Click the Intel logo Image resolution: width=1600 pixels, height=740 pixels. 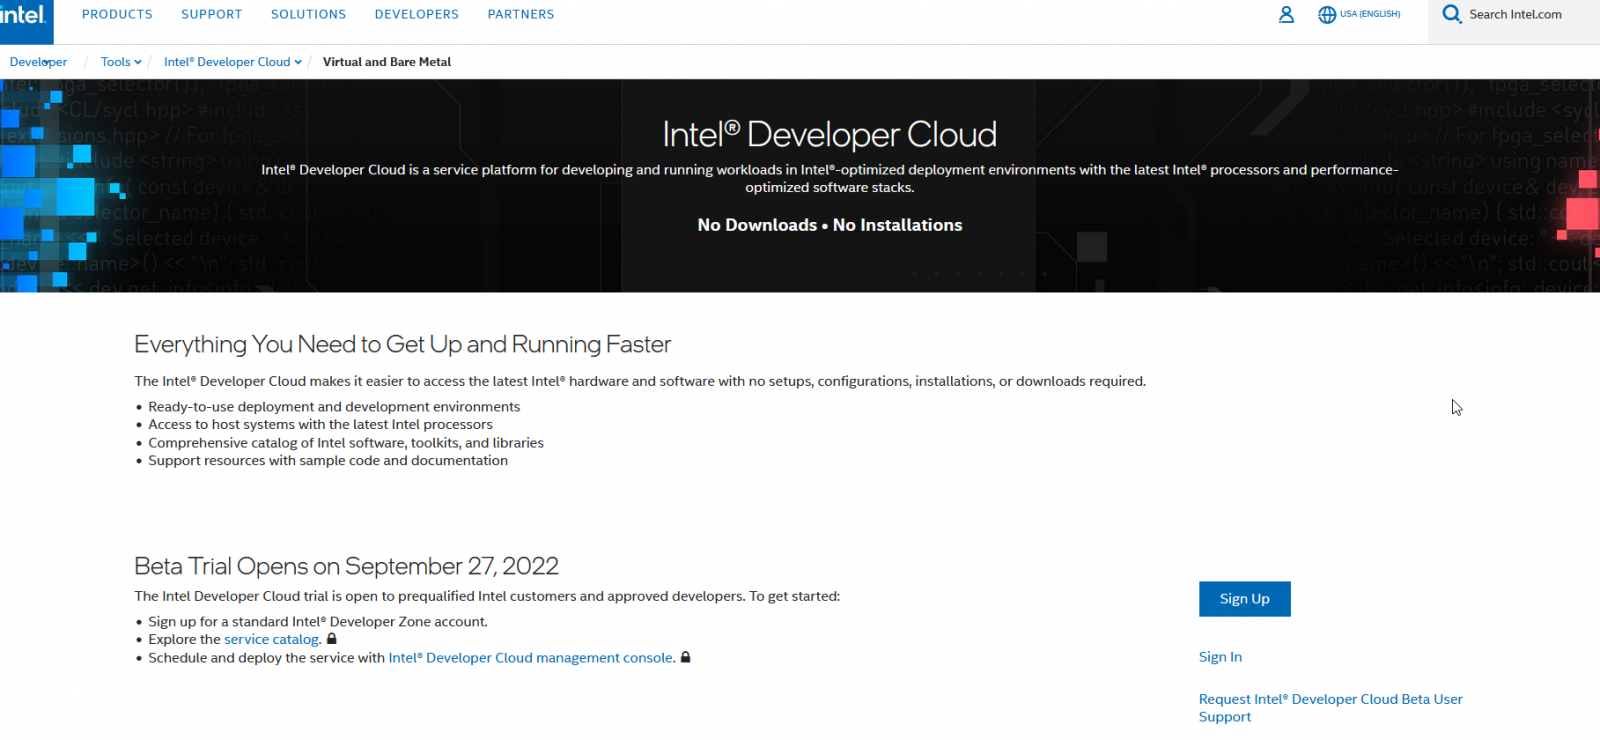tap(24, 16)
